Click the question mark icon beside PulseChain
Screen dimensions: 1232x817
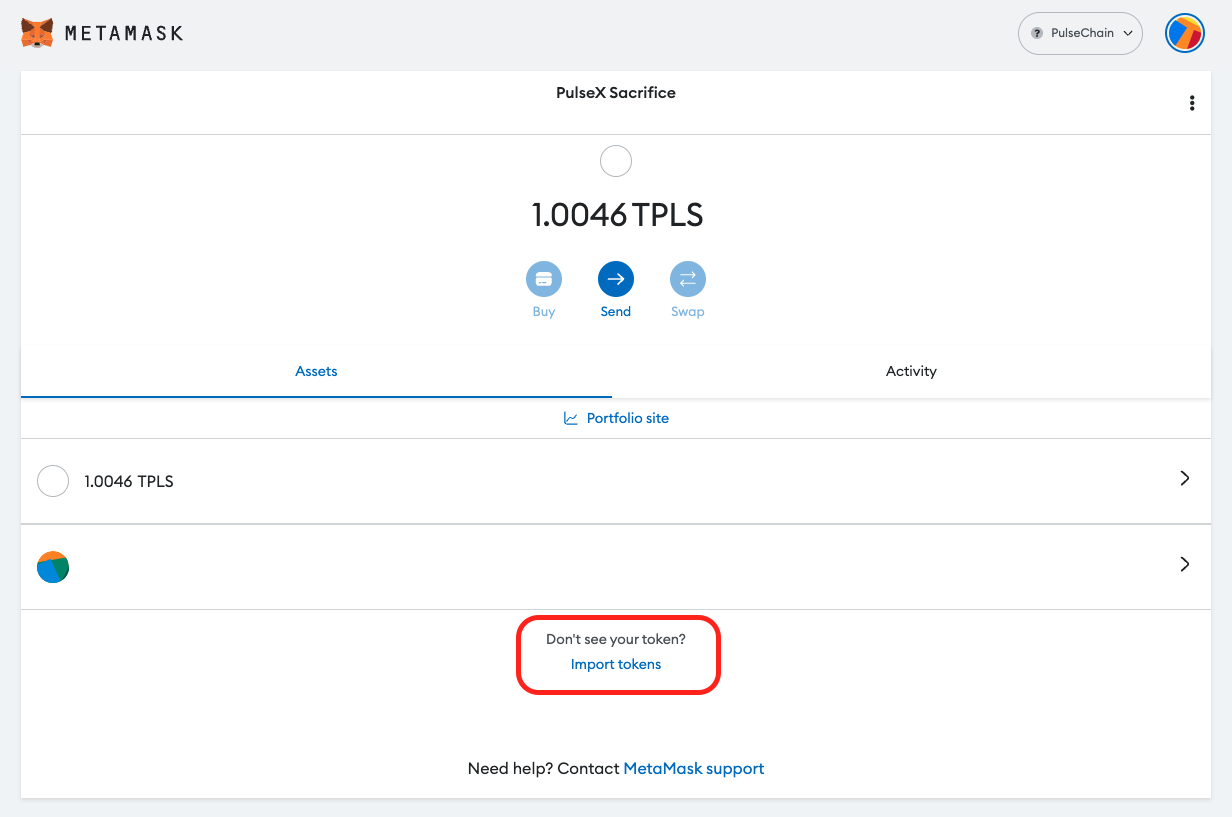pyautogui.click(x=1037, y=33)
